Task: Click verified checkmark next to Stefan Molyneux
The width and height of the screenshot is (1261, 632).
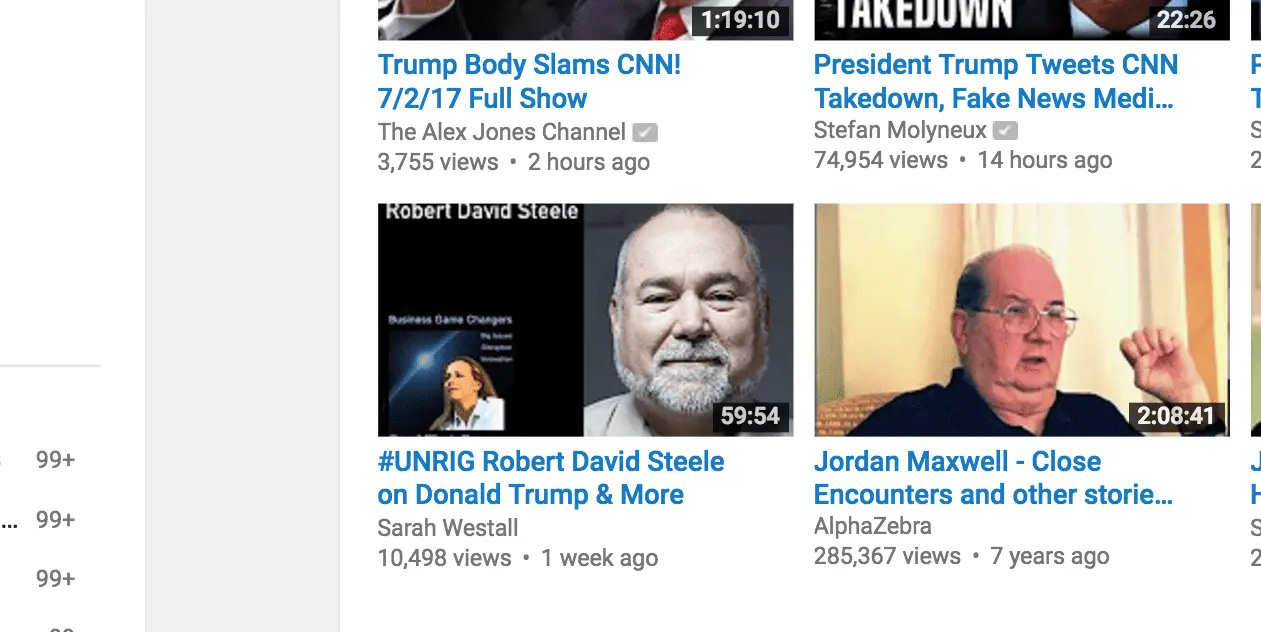Action: [x=1005, y=130]
